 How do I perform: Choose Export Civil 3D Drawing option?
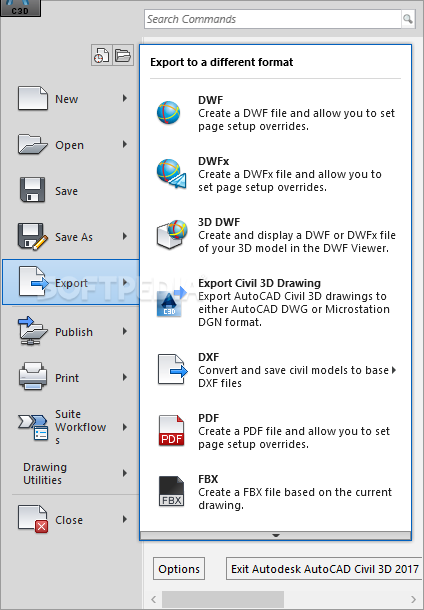(x=275, y=303)
